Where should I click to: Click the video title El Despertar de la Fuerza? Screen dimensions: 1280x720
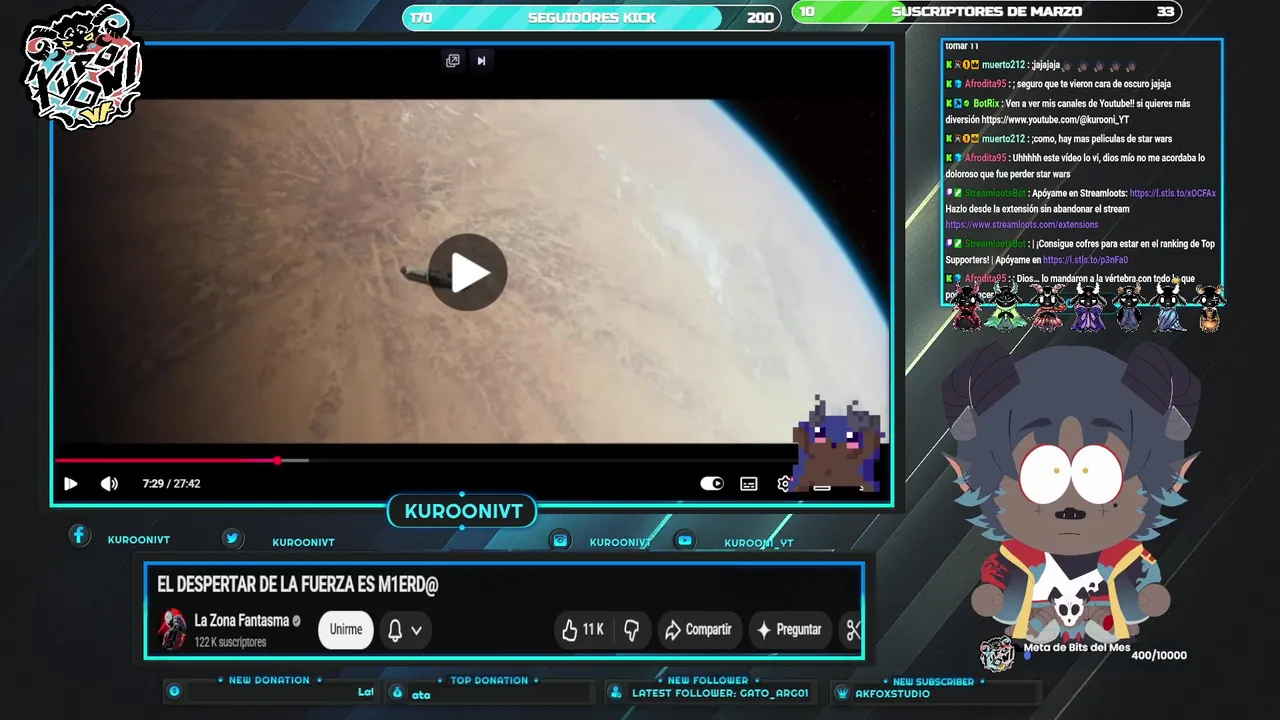298,585
